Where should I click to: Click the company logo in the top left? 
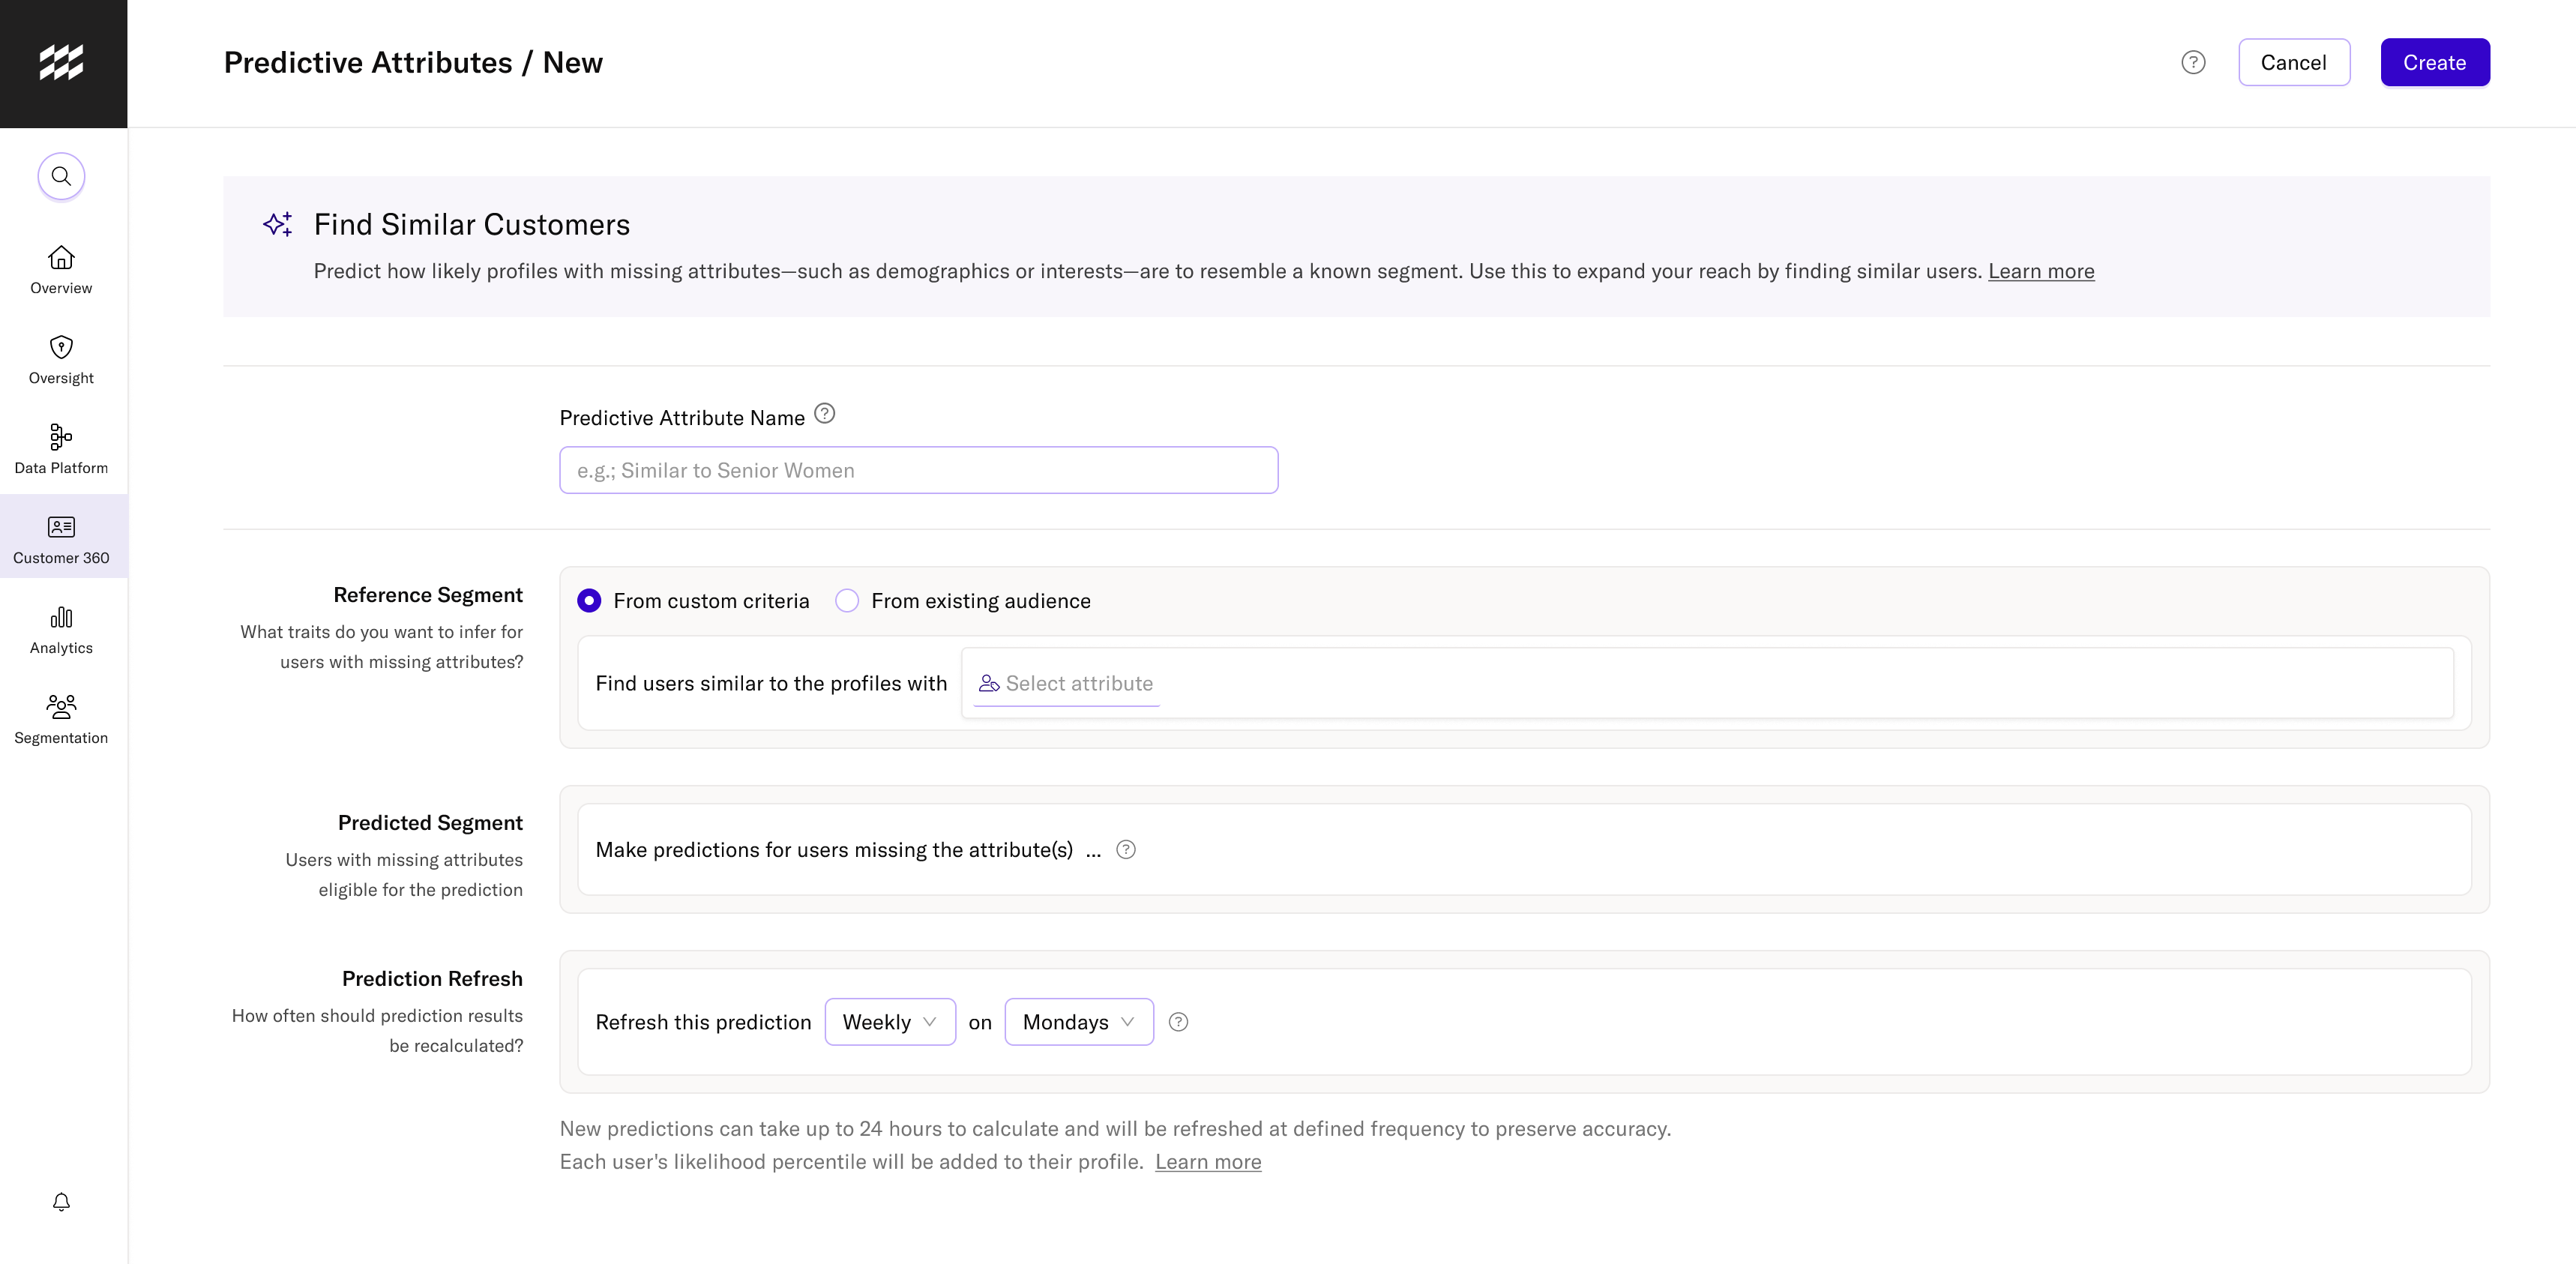[x=62, y=62]
